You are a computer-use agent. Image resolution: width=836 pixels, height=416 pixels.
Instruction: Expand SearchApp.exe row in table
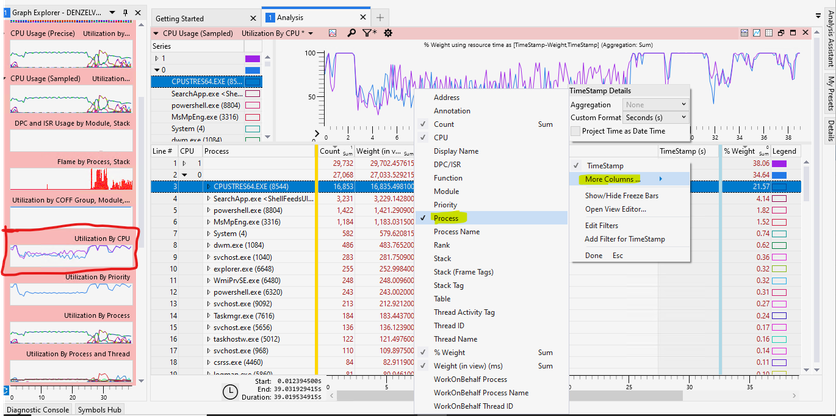tap(208, 198)
